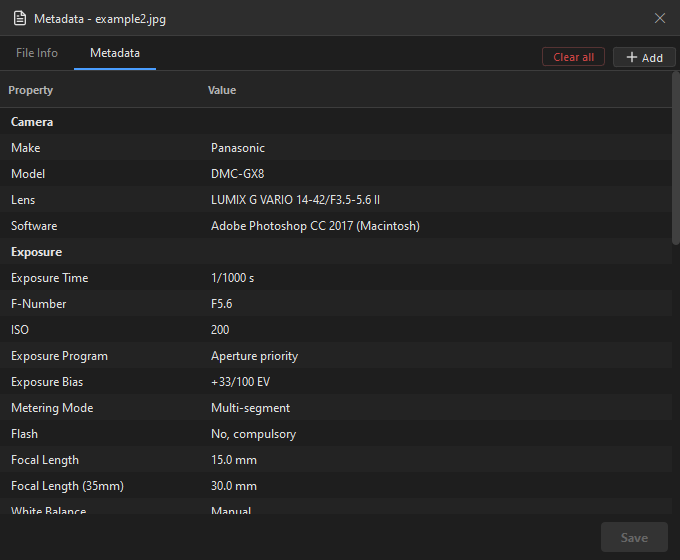Click the Adobe Photoshop CC 2017 value
Screen dimensions: 680x560
(x=315, y=226)
